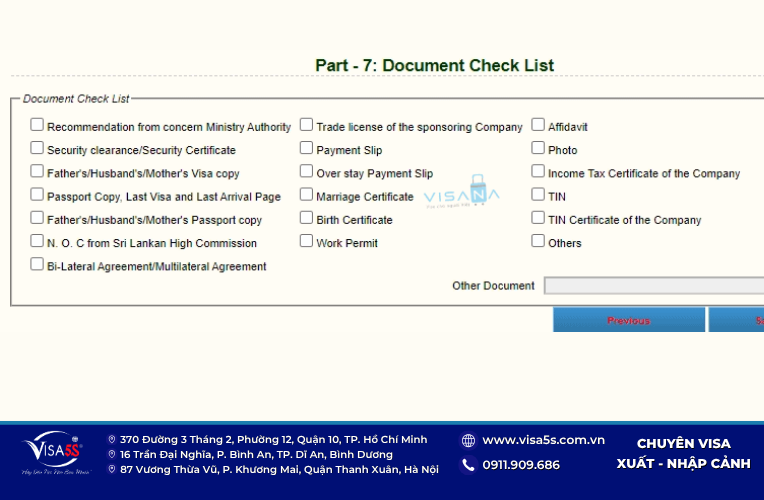Check Trade license of sponsoring Company
The width and height of the screenshot is (764, 500).
(x=306, y=125)
